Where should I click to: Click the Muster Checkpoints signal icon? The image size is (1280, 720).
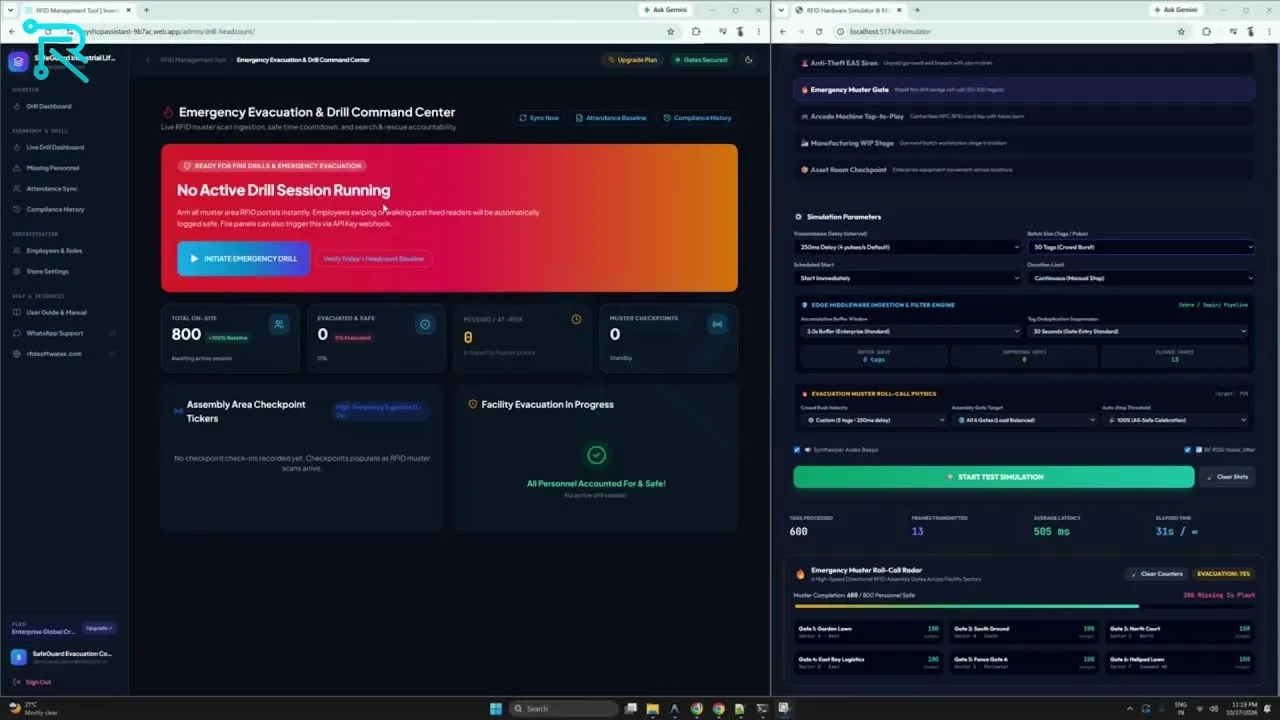pos(717,324)
